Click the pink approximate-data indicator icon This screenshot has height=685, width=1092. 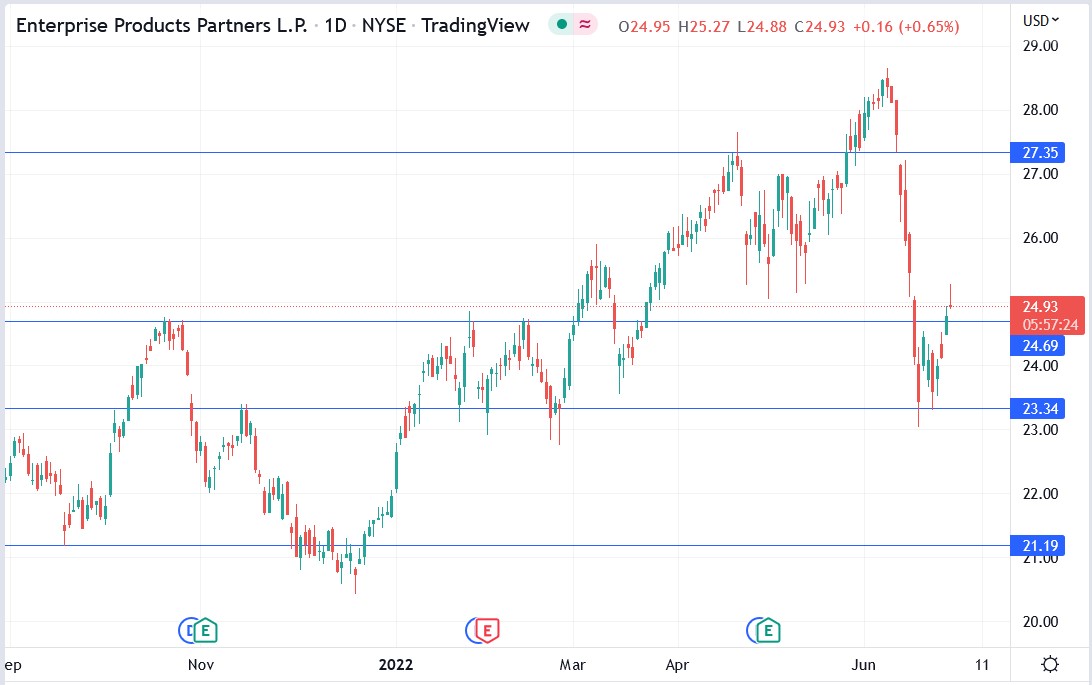point(585,25)
